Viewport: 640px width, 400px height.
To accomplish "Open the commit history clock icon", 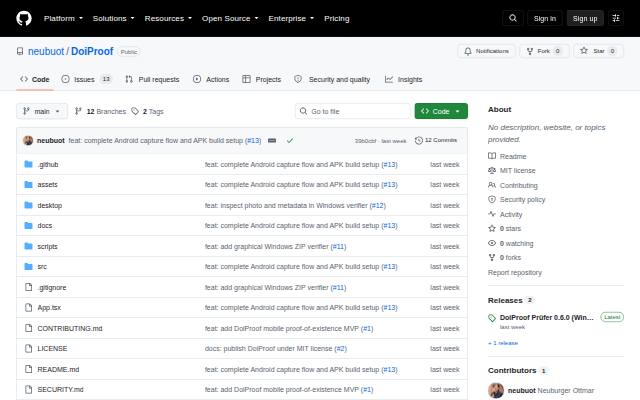I will coord(418,140).
